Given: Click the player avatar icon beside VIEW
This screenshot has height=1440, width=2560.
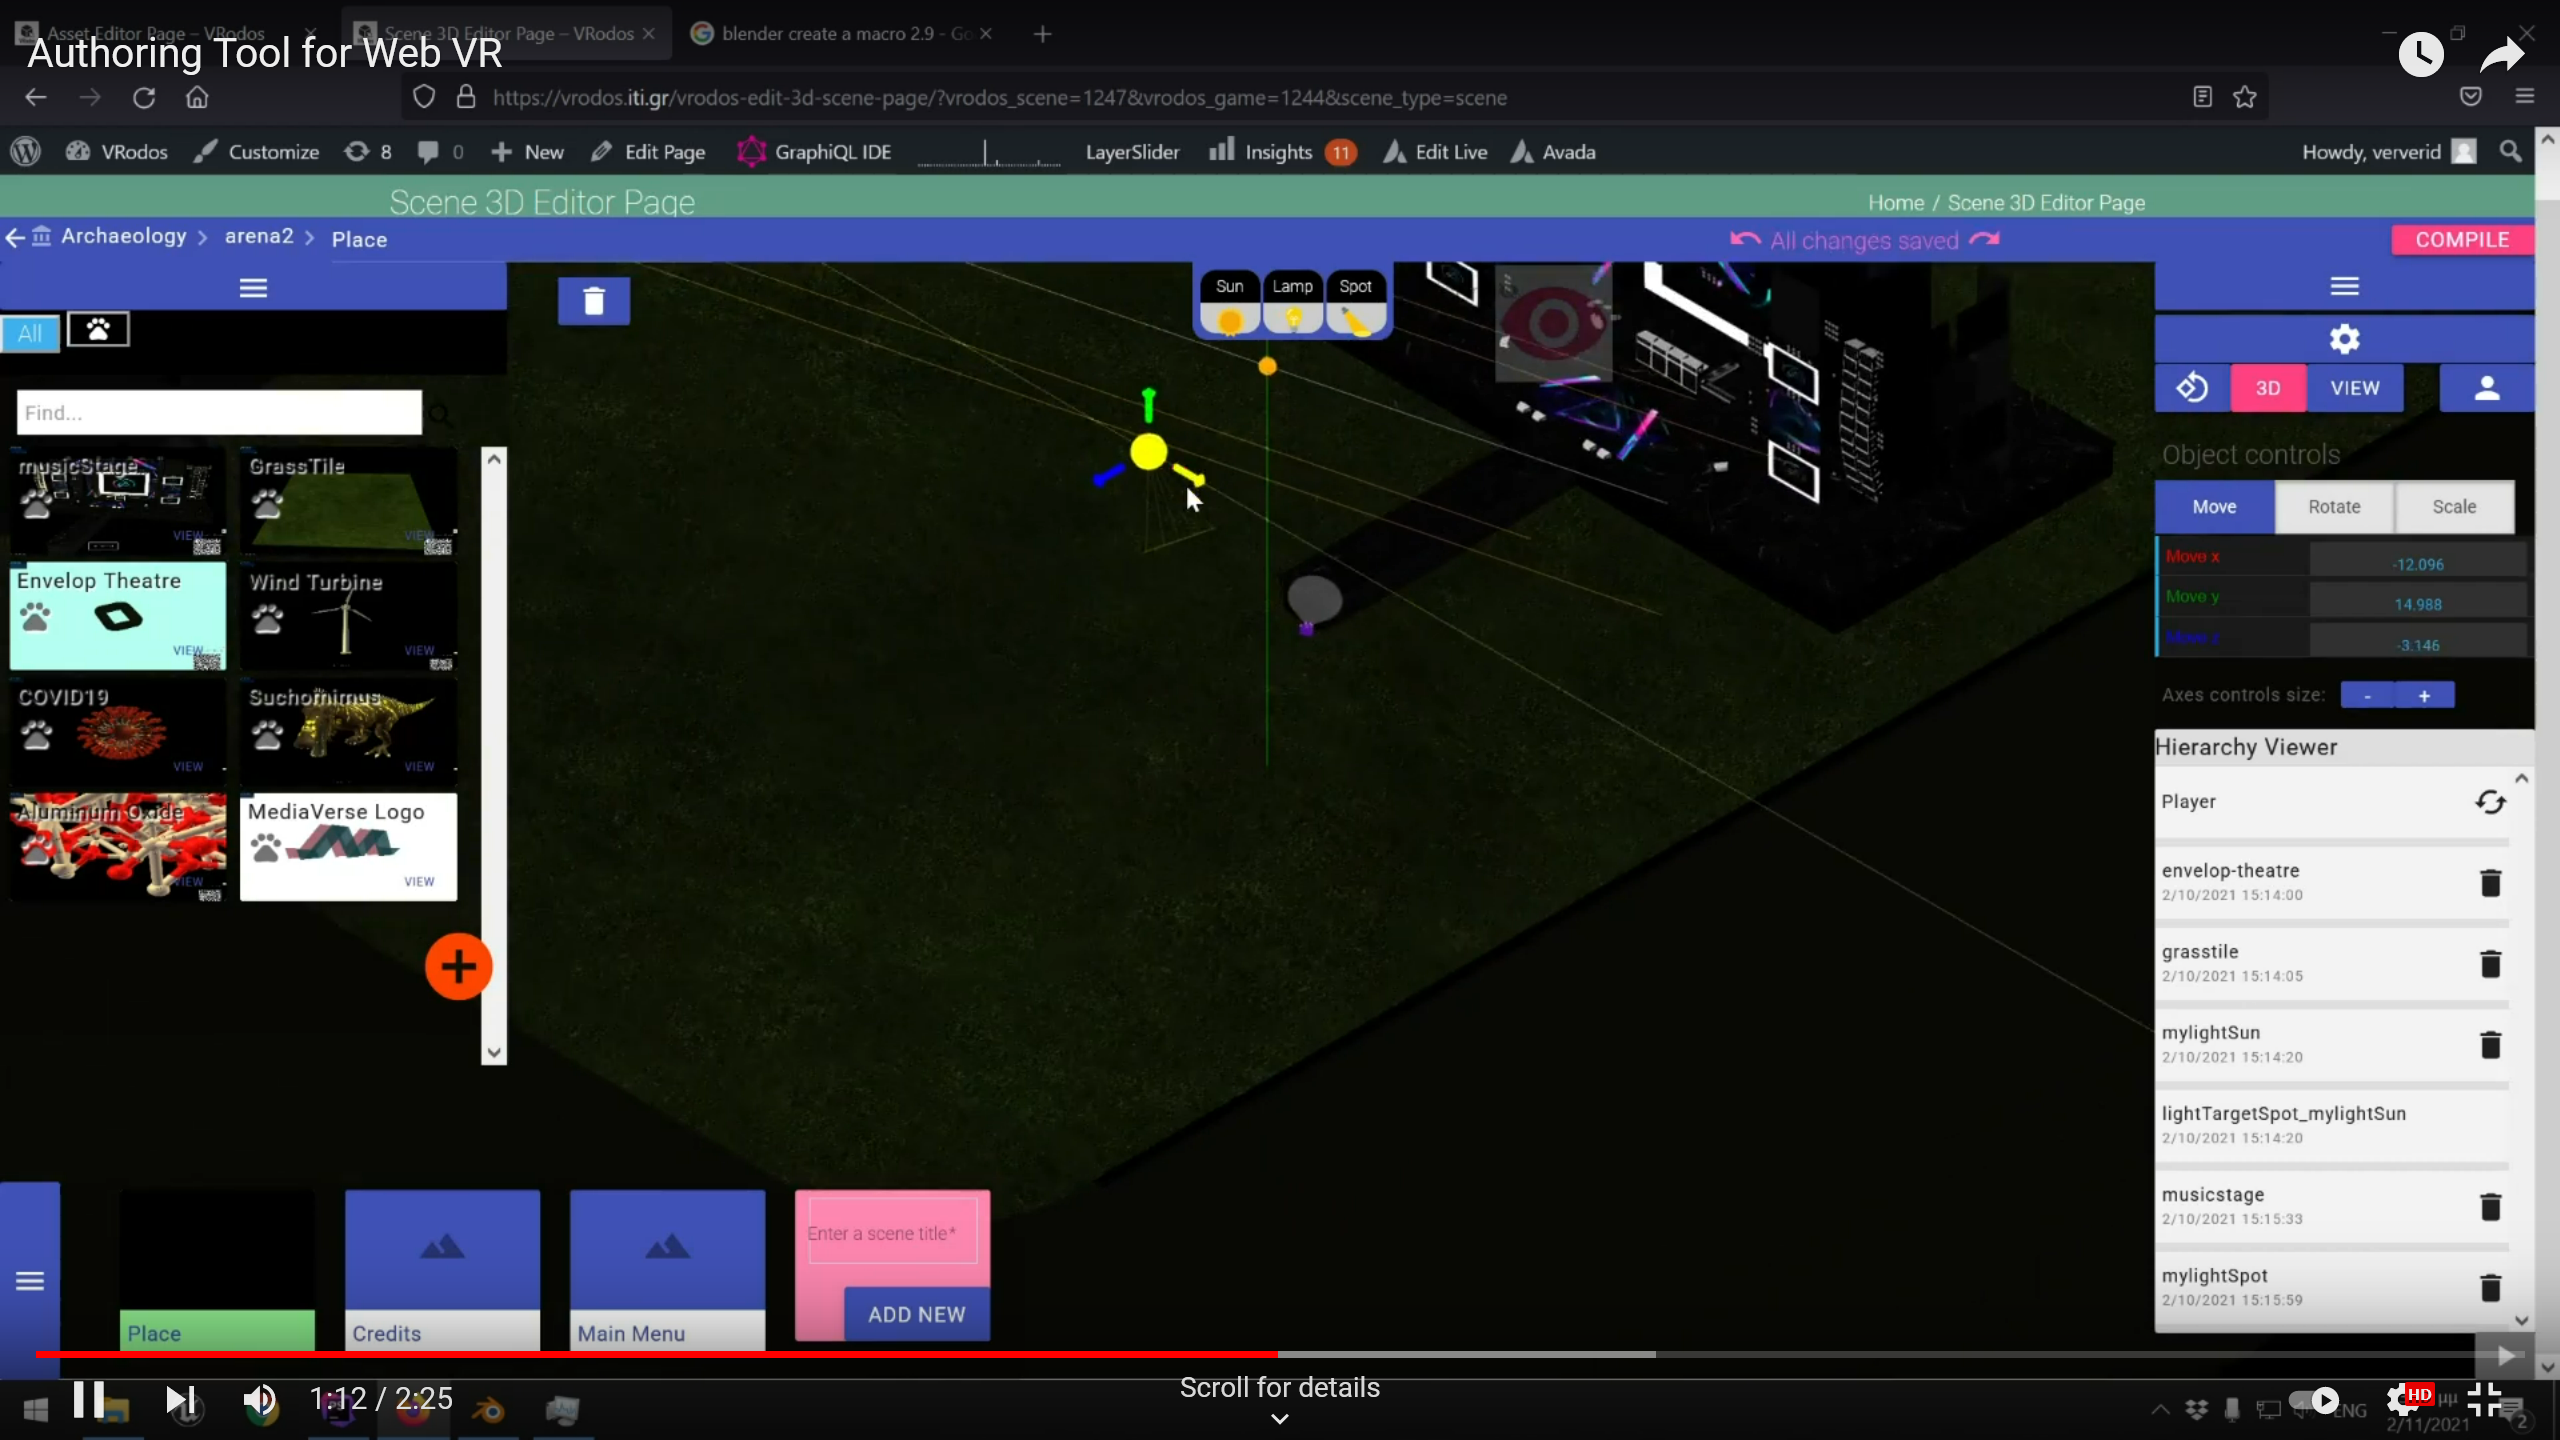Looking at the screenshot, I should point(2487,388).
